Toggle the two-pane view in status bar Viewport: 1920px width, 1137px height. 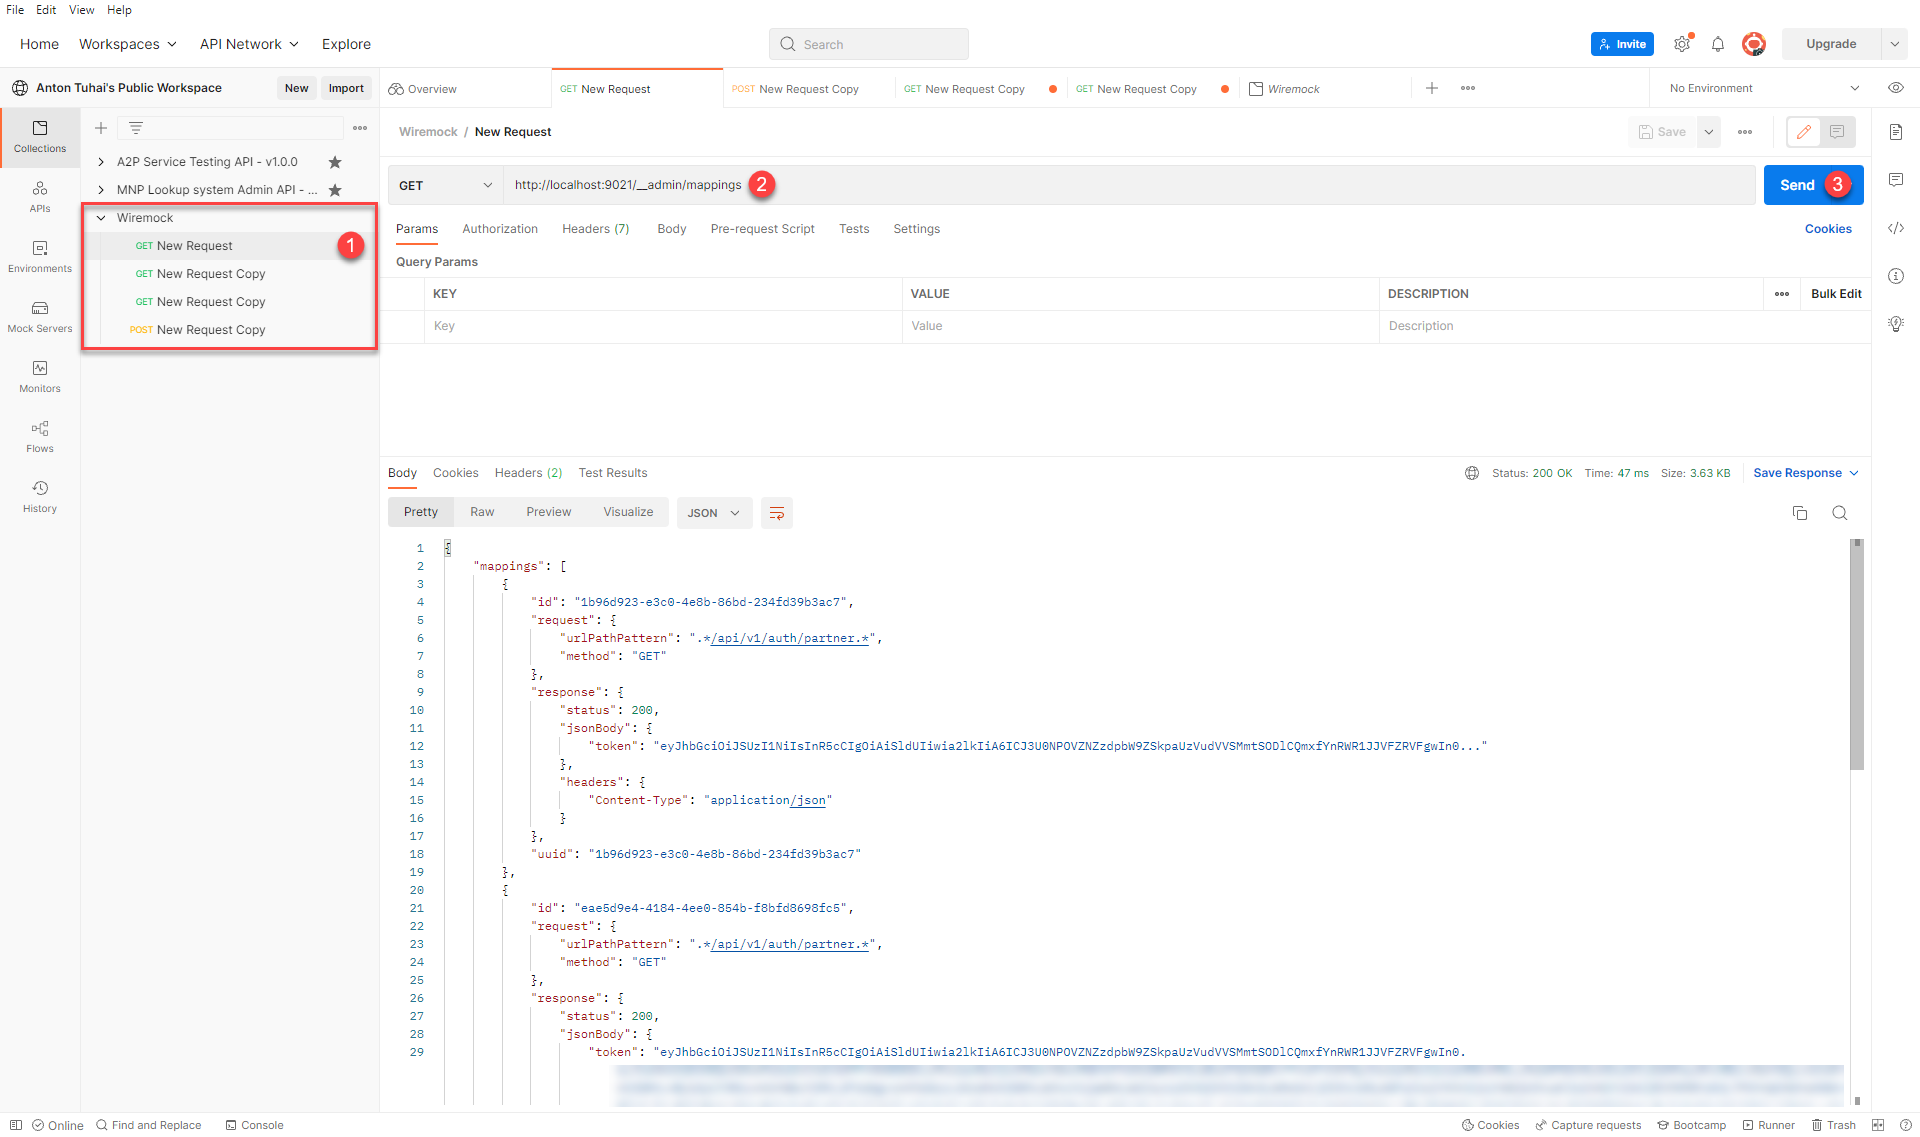pos(1878,1125)
